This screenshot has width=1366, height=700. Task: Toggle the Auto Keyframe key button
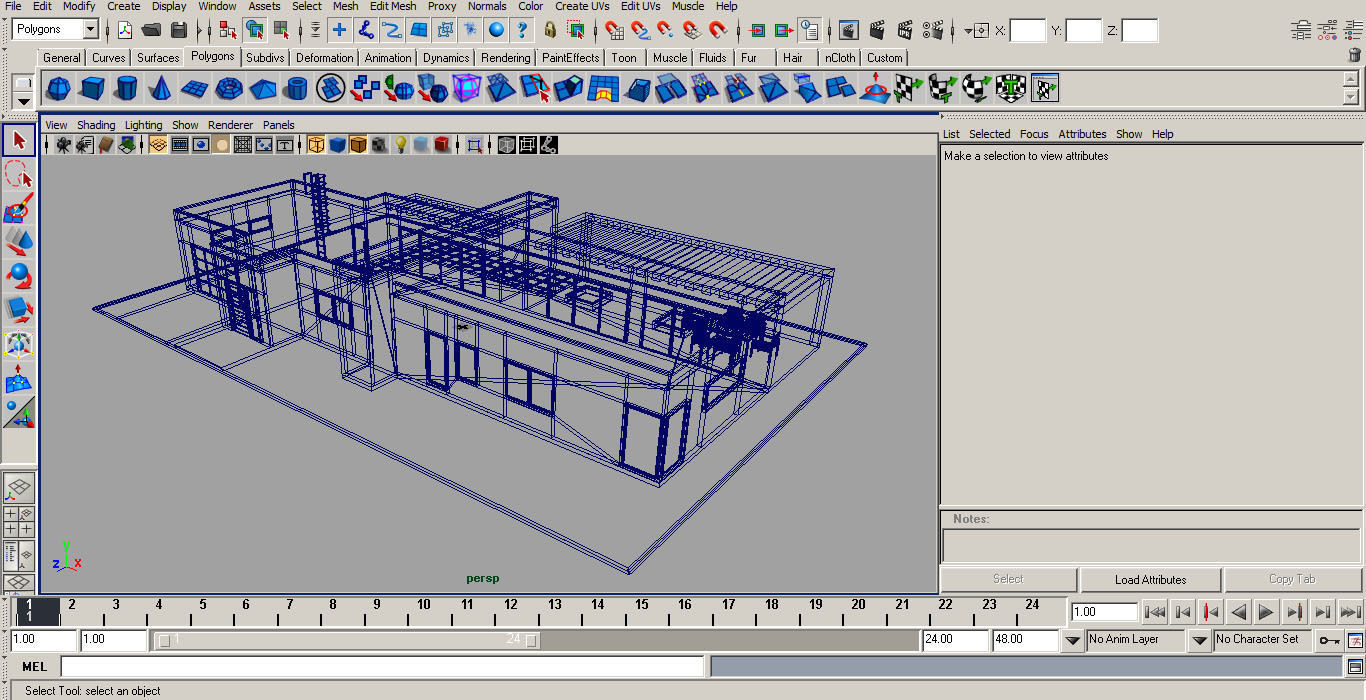[x=1329, y=640]
